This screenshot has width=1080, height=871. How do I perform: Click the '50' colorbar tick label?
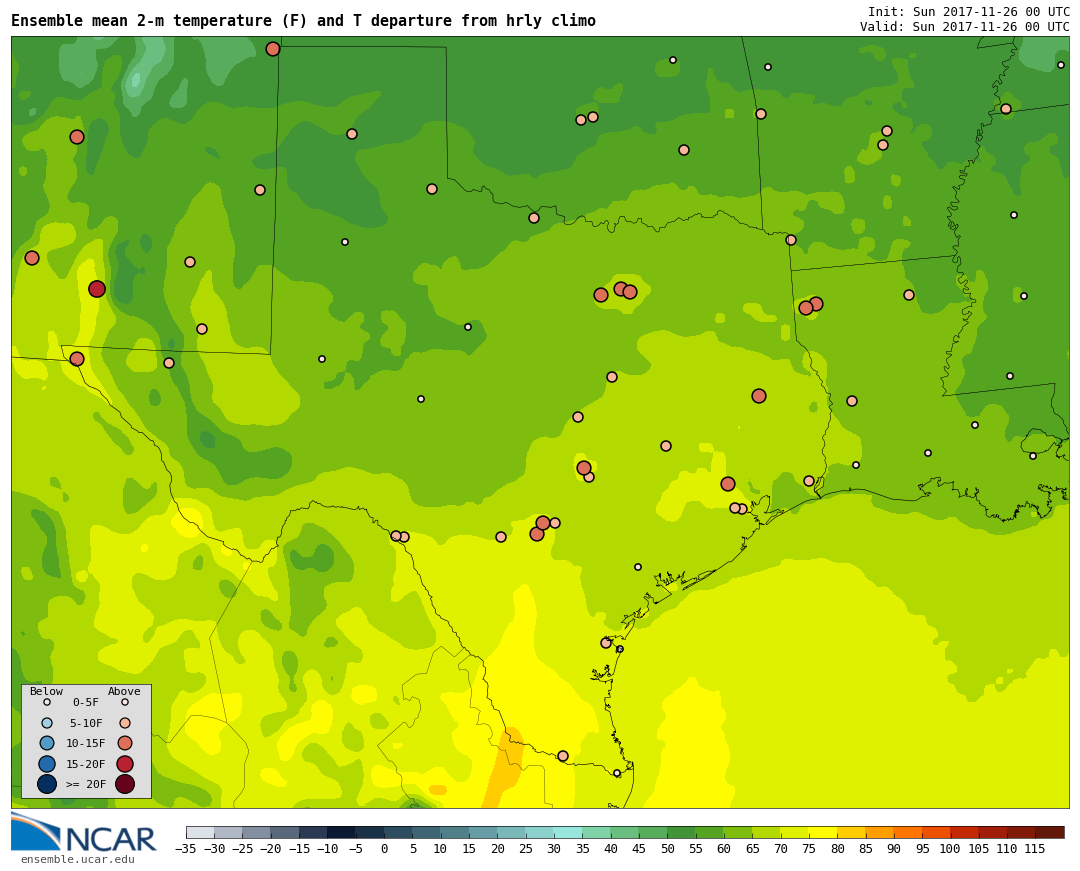coord(667,849)
